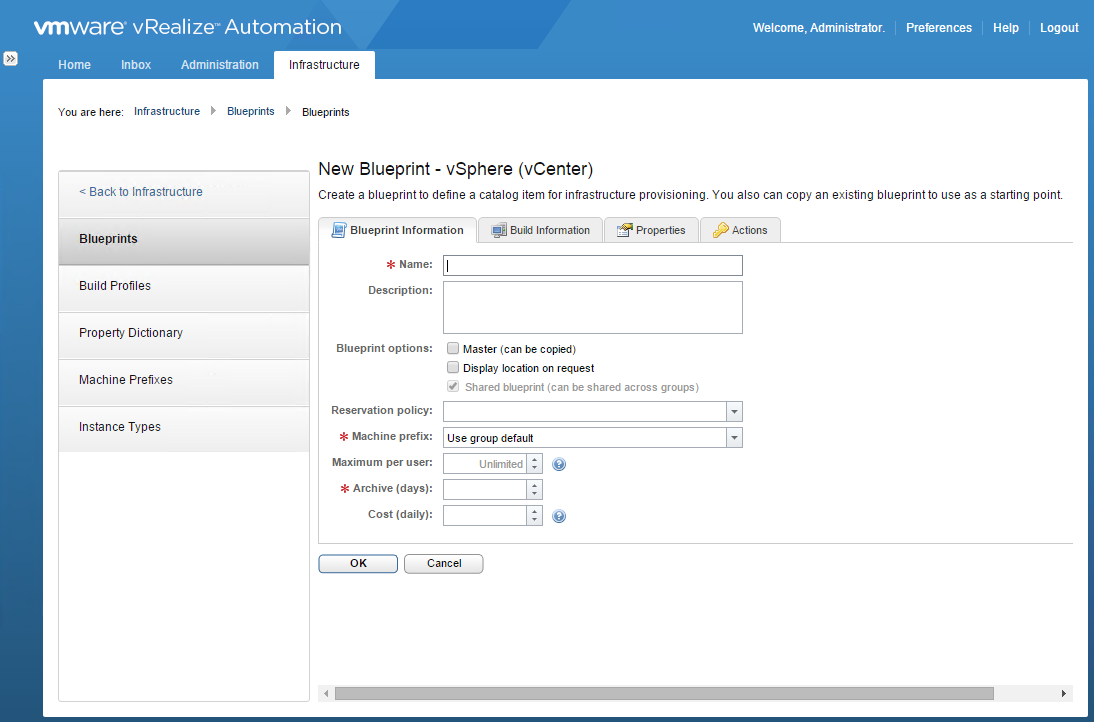Switch to the Actions tab
The width and height of the screenshot is (1094, 722).
740,230
